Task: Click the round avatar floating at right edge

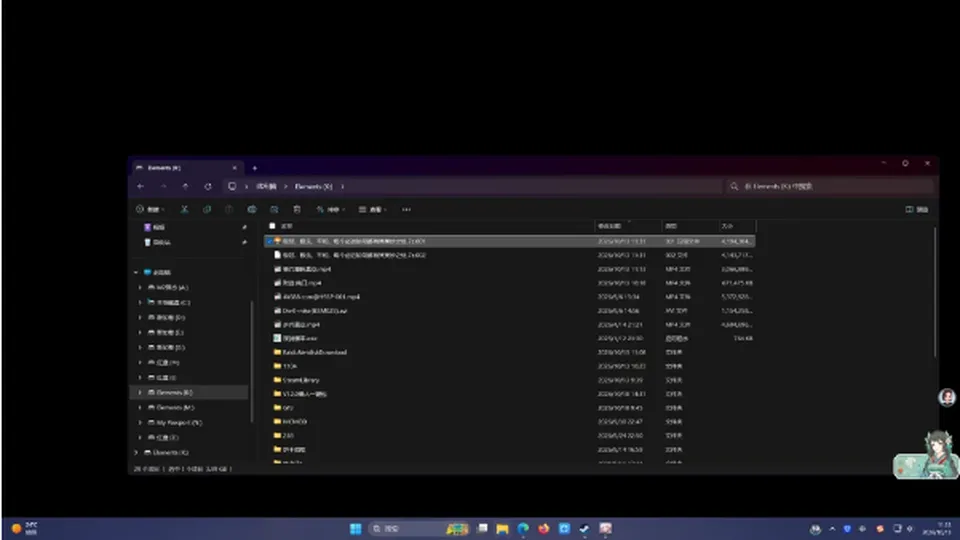Action: click(x=947, y=397)
